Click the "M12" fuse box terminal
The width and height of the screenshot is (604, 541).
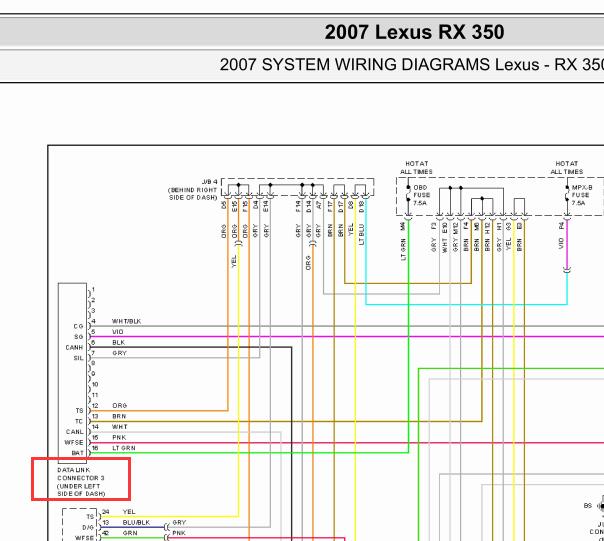[456, 228]
